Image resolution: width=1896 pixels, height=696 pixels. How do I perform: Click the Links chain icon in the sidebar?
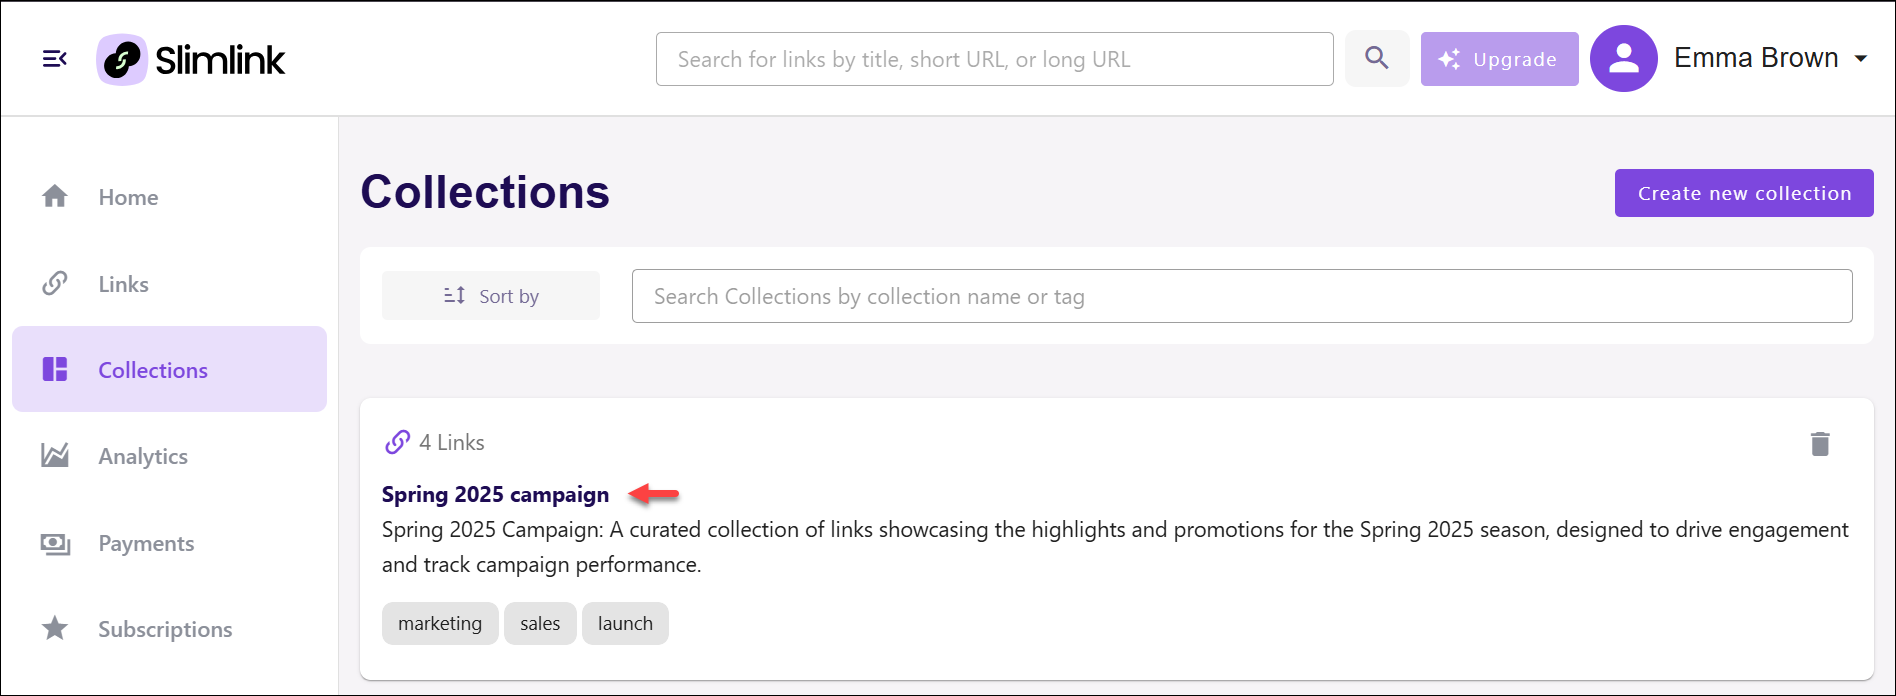click(x=55, y=283)
